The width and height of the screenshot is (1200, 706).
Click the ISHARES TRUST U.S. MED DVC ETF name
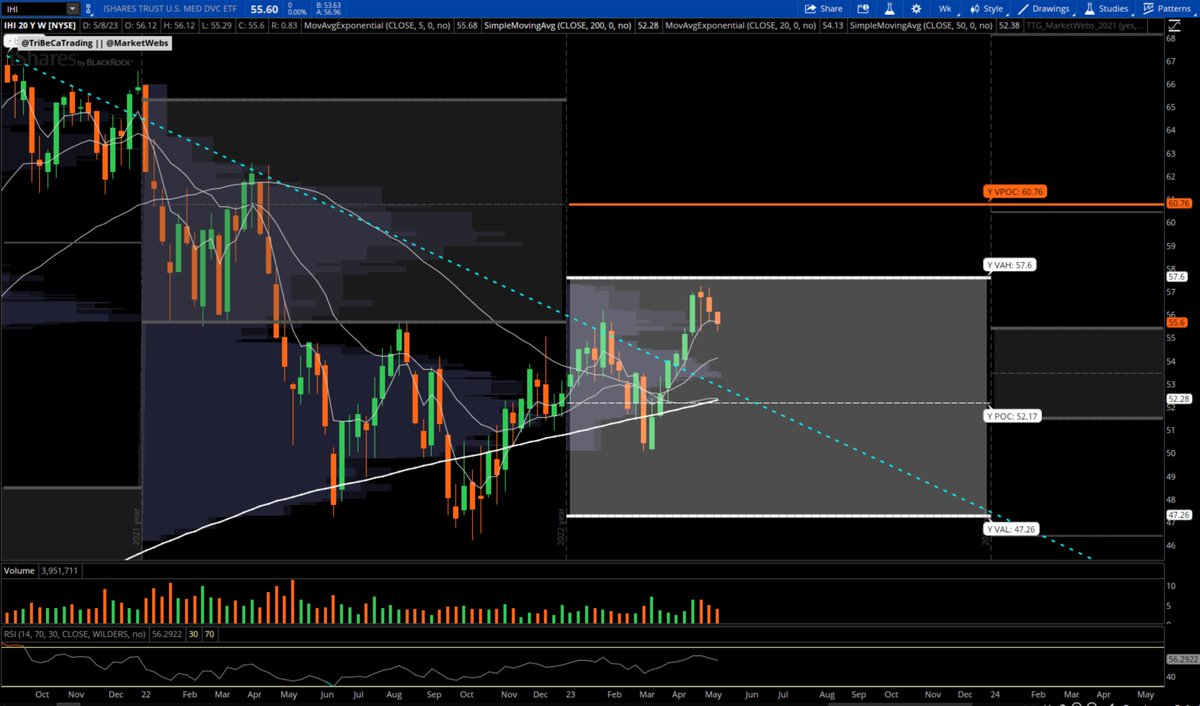(x=170, y=9)
